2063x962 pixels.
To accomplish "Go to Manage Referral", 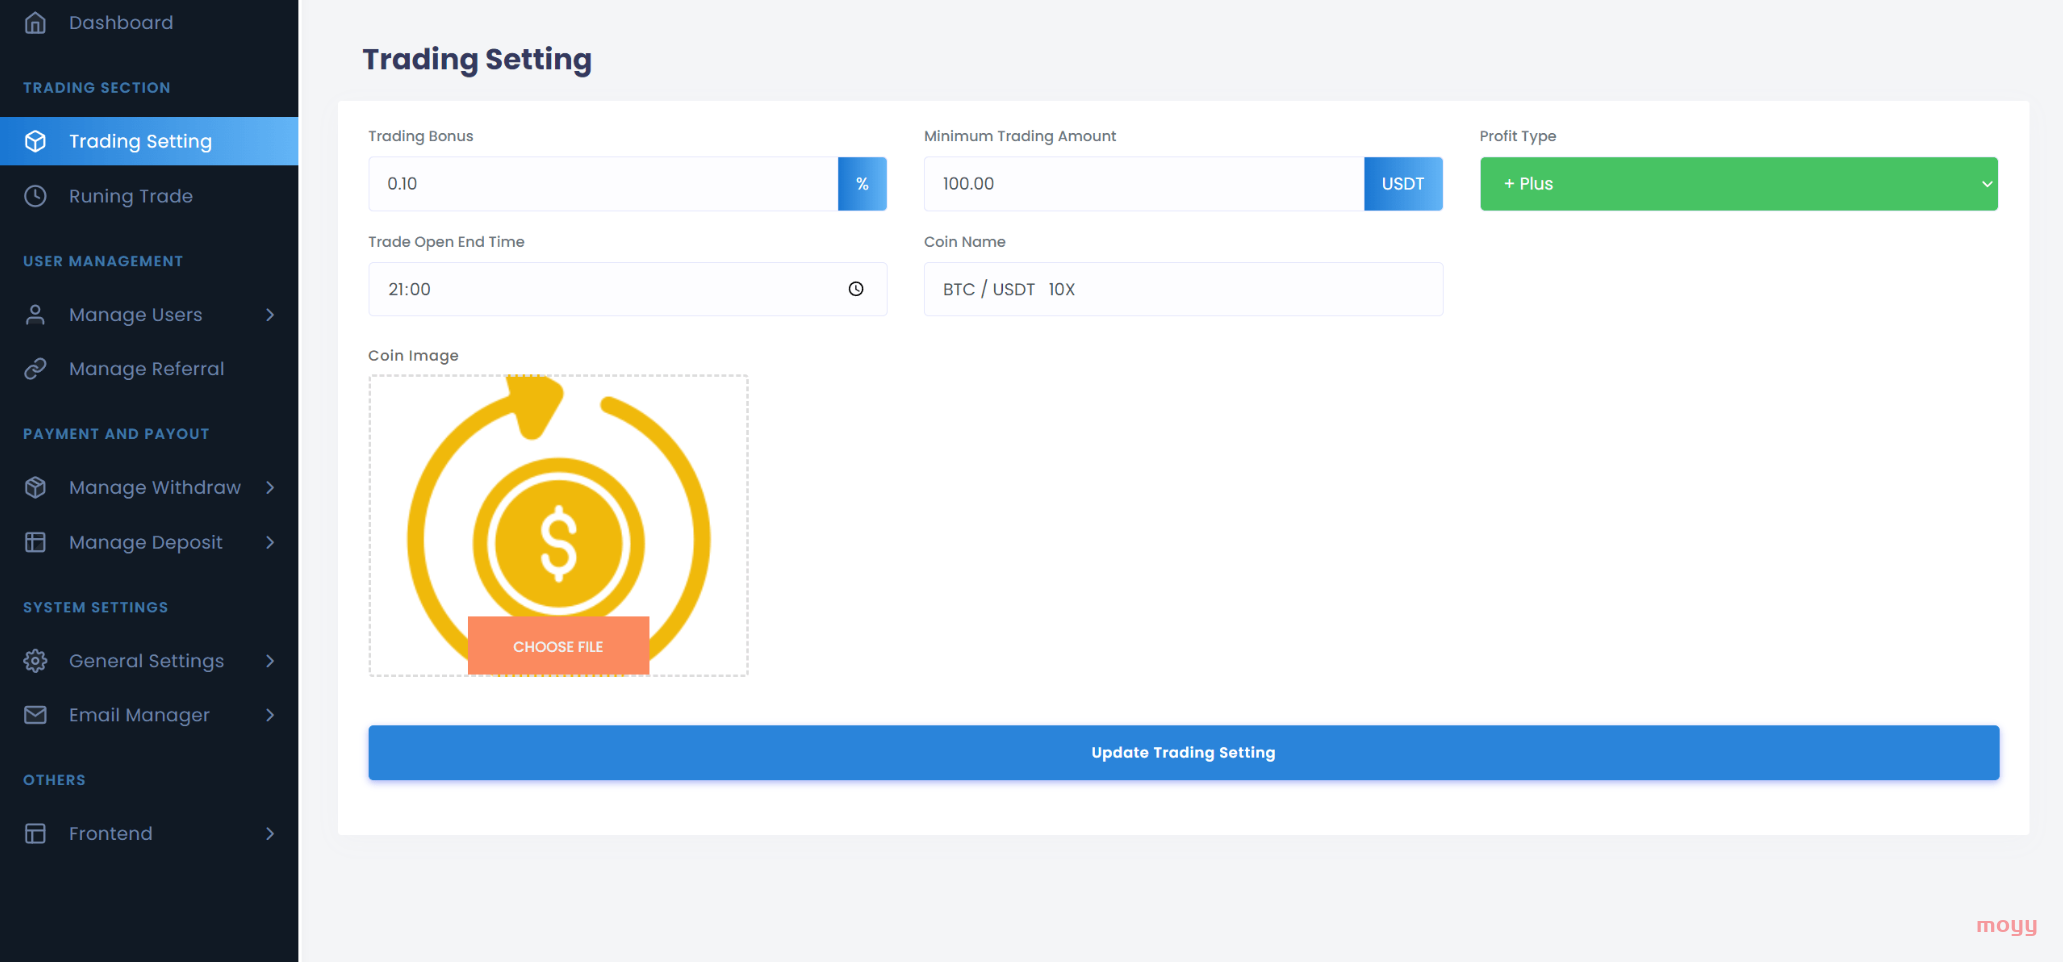I will tap(147, 369).
